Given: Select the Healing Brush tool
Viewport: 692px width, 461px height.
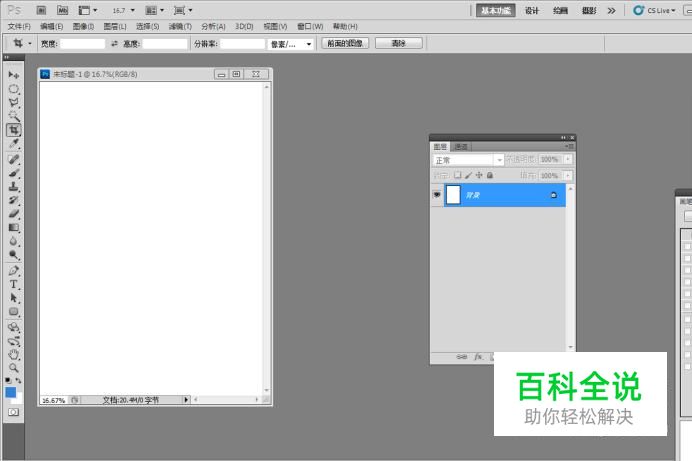Looking at the screenshot, I should [14, 159].
